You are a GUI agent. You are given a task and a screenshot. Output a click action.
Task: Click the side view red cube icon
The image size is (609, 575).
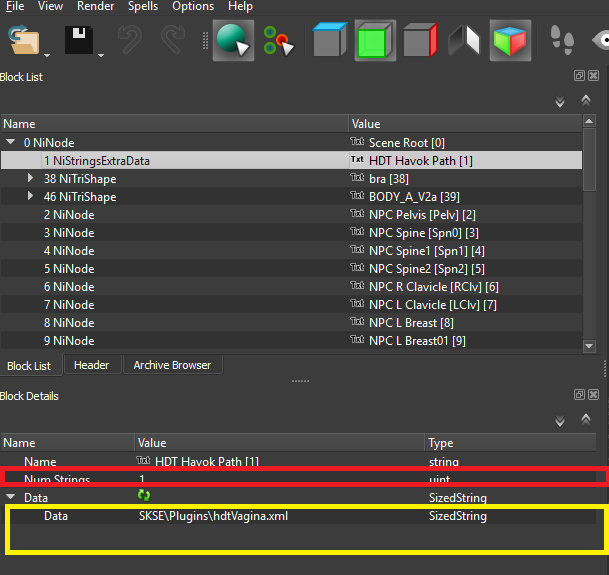pos(421,40)
